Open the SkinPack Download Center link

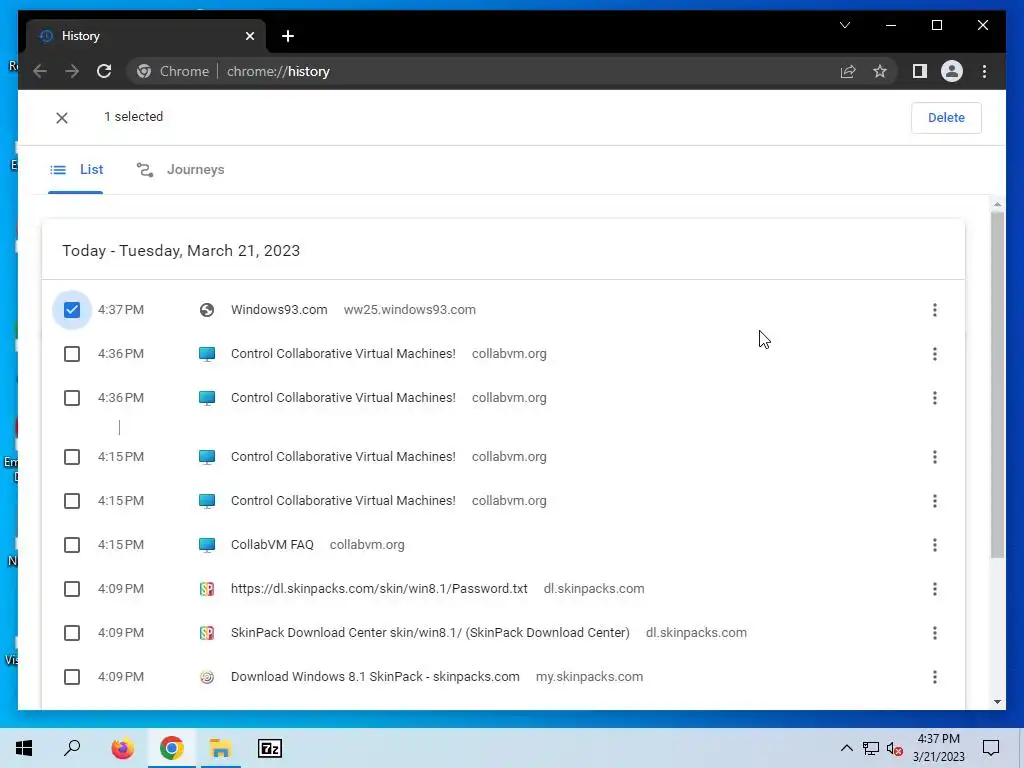430,633
